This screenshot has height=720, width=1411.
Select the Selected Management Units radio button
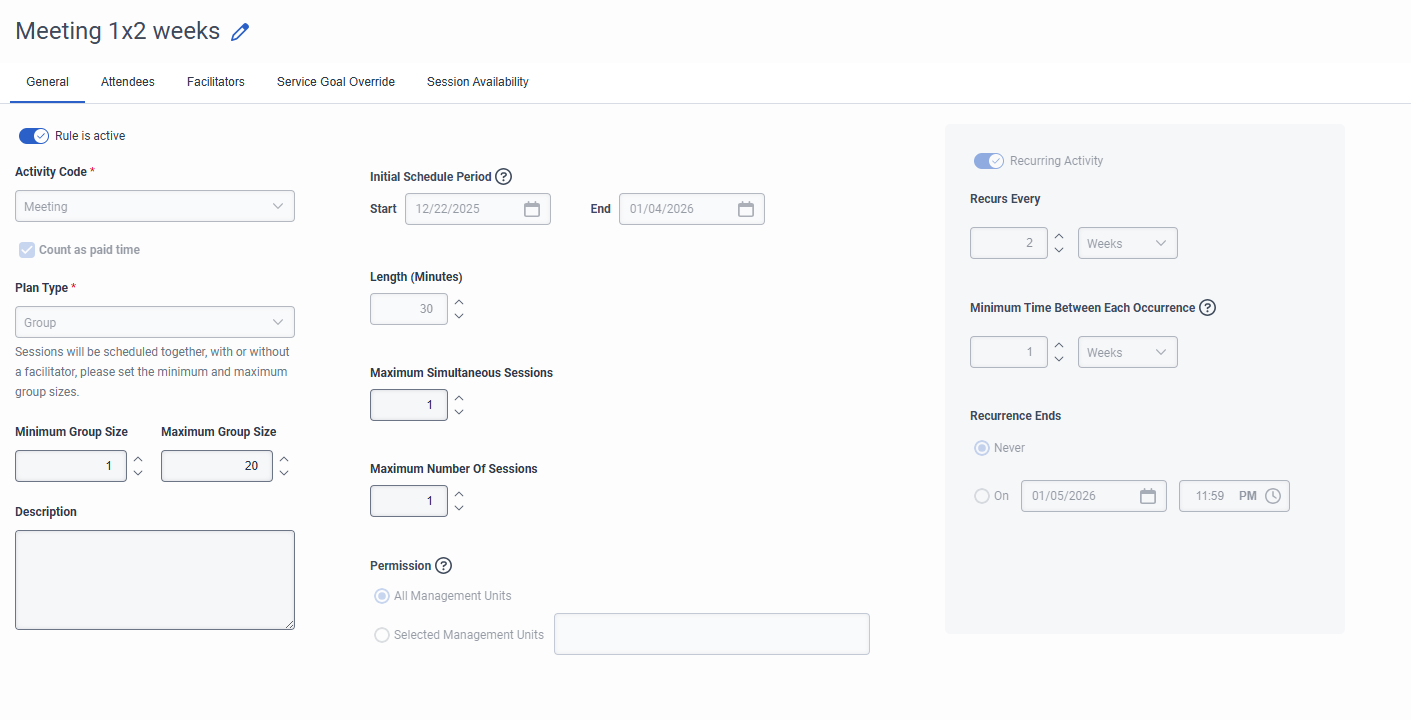pyautogui.click(x=381, y=635)
